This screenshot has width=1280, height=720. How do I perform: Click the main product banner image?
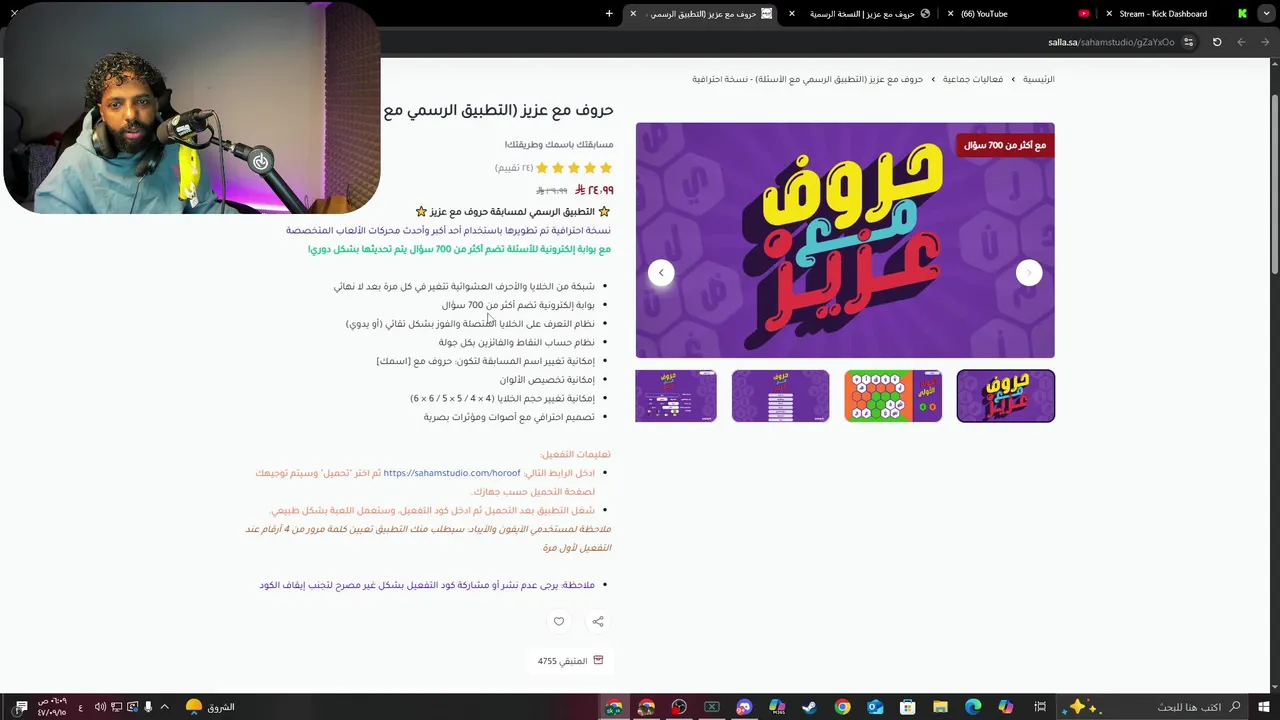point(845,240)
